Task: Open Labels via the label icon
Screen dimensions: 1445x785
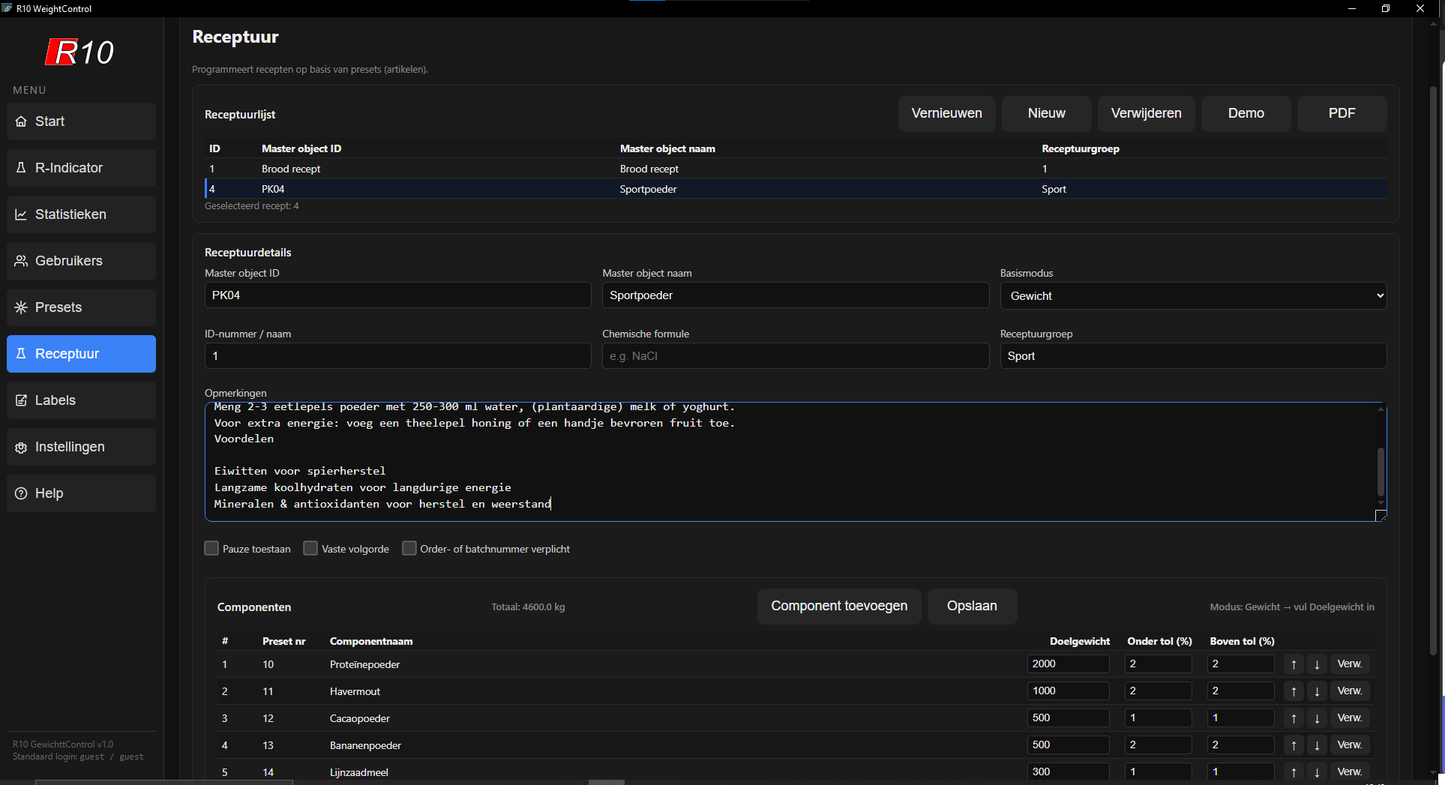Action: 22,400
